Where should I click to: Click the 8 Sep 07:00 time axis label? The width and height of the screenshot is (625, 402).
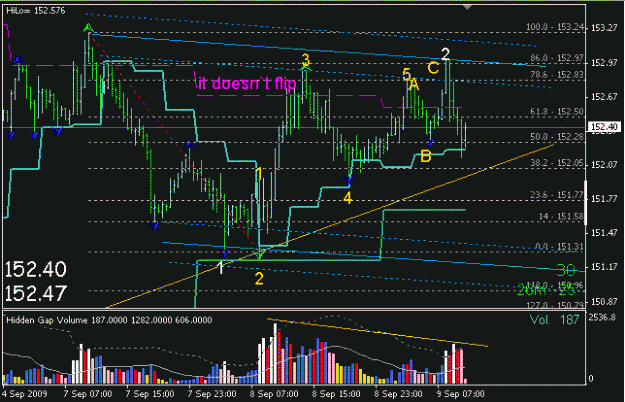(274, 394)
